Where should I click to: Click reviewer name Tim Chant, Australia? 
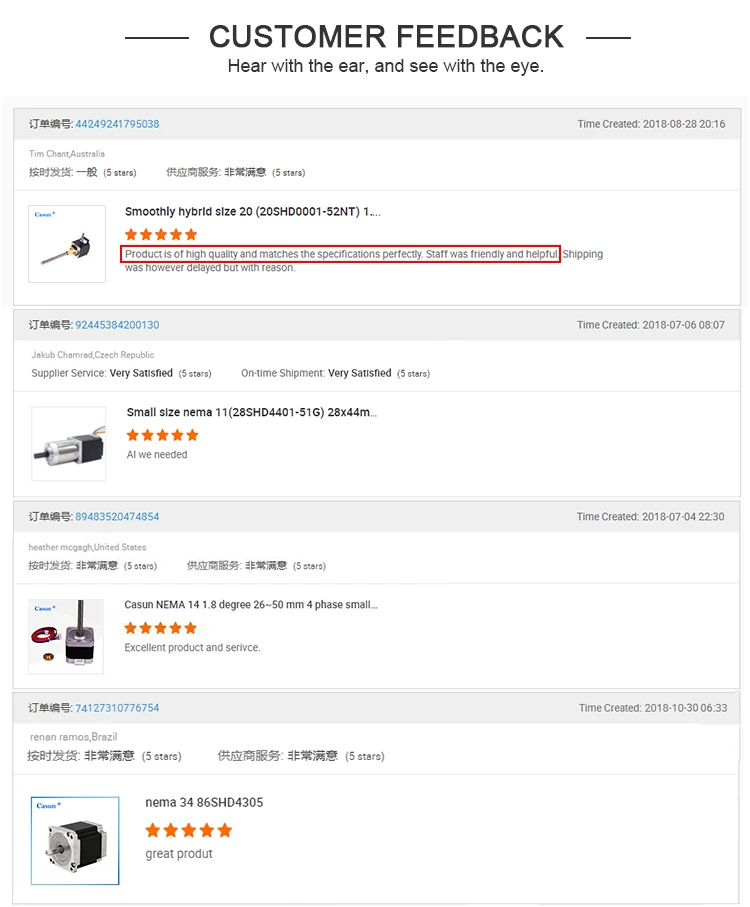[x=67, y=154]
